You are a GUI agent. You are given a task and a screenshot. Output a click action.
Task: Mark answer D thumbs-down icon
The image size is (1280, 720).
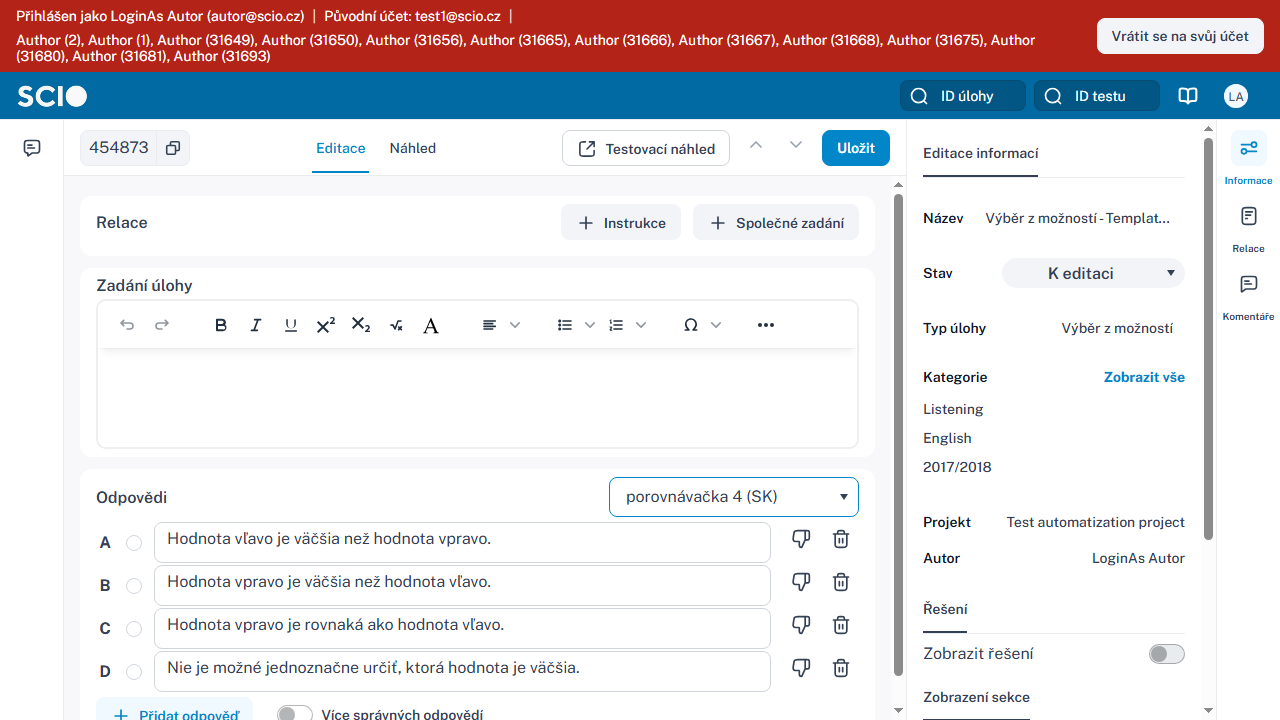[801, 668]
